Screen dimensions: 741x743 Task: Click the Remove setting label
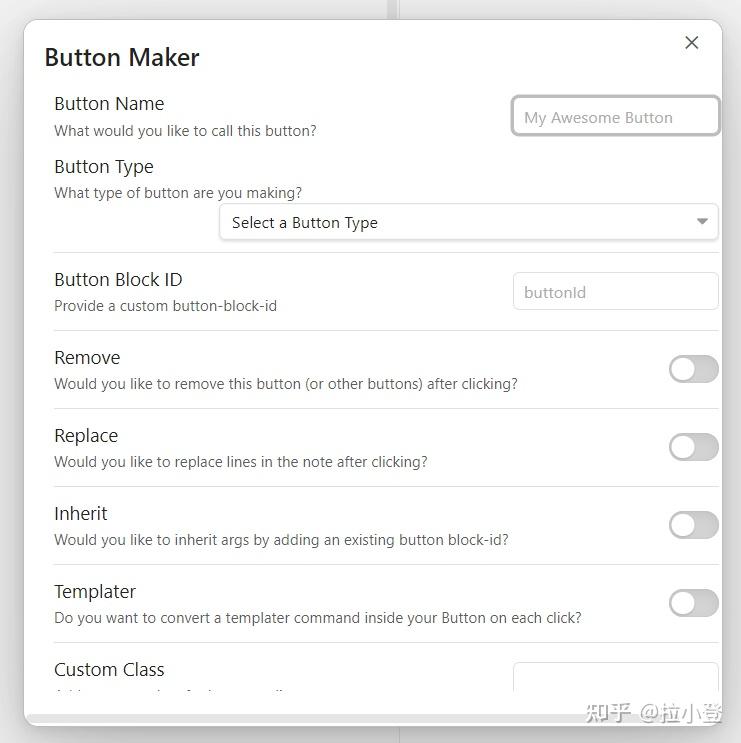[87, 358]
